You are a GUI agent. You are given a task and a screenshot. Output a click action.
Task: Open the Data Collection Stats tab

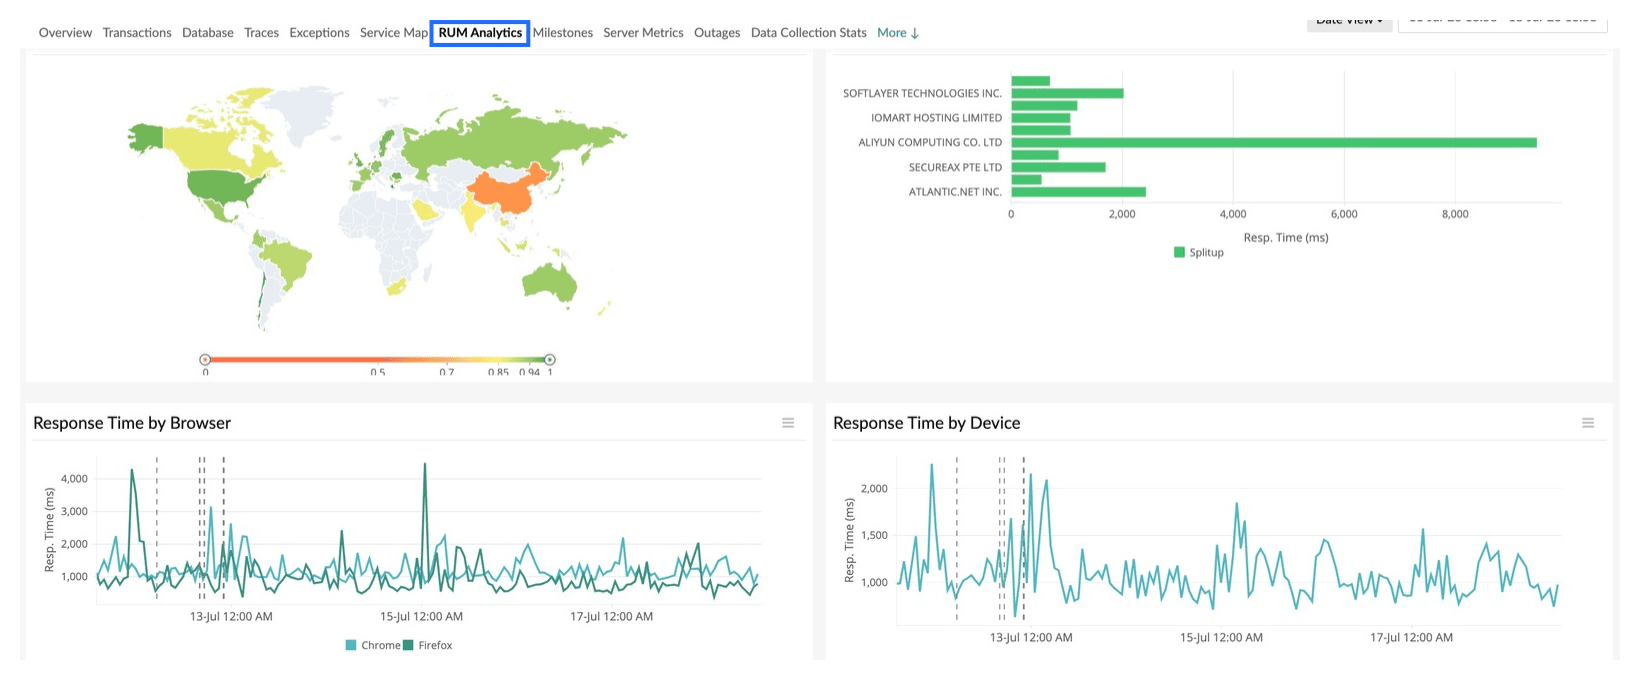click(808, 33)
